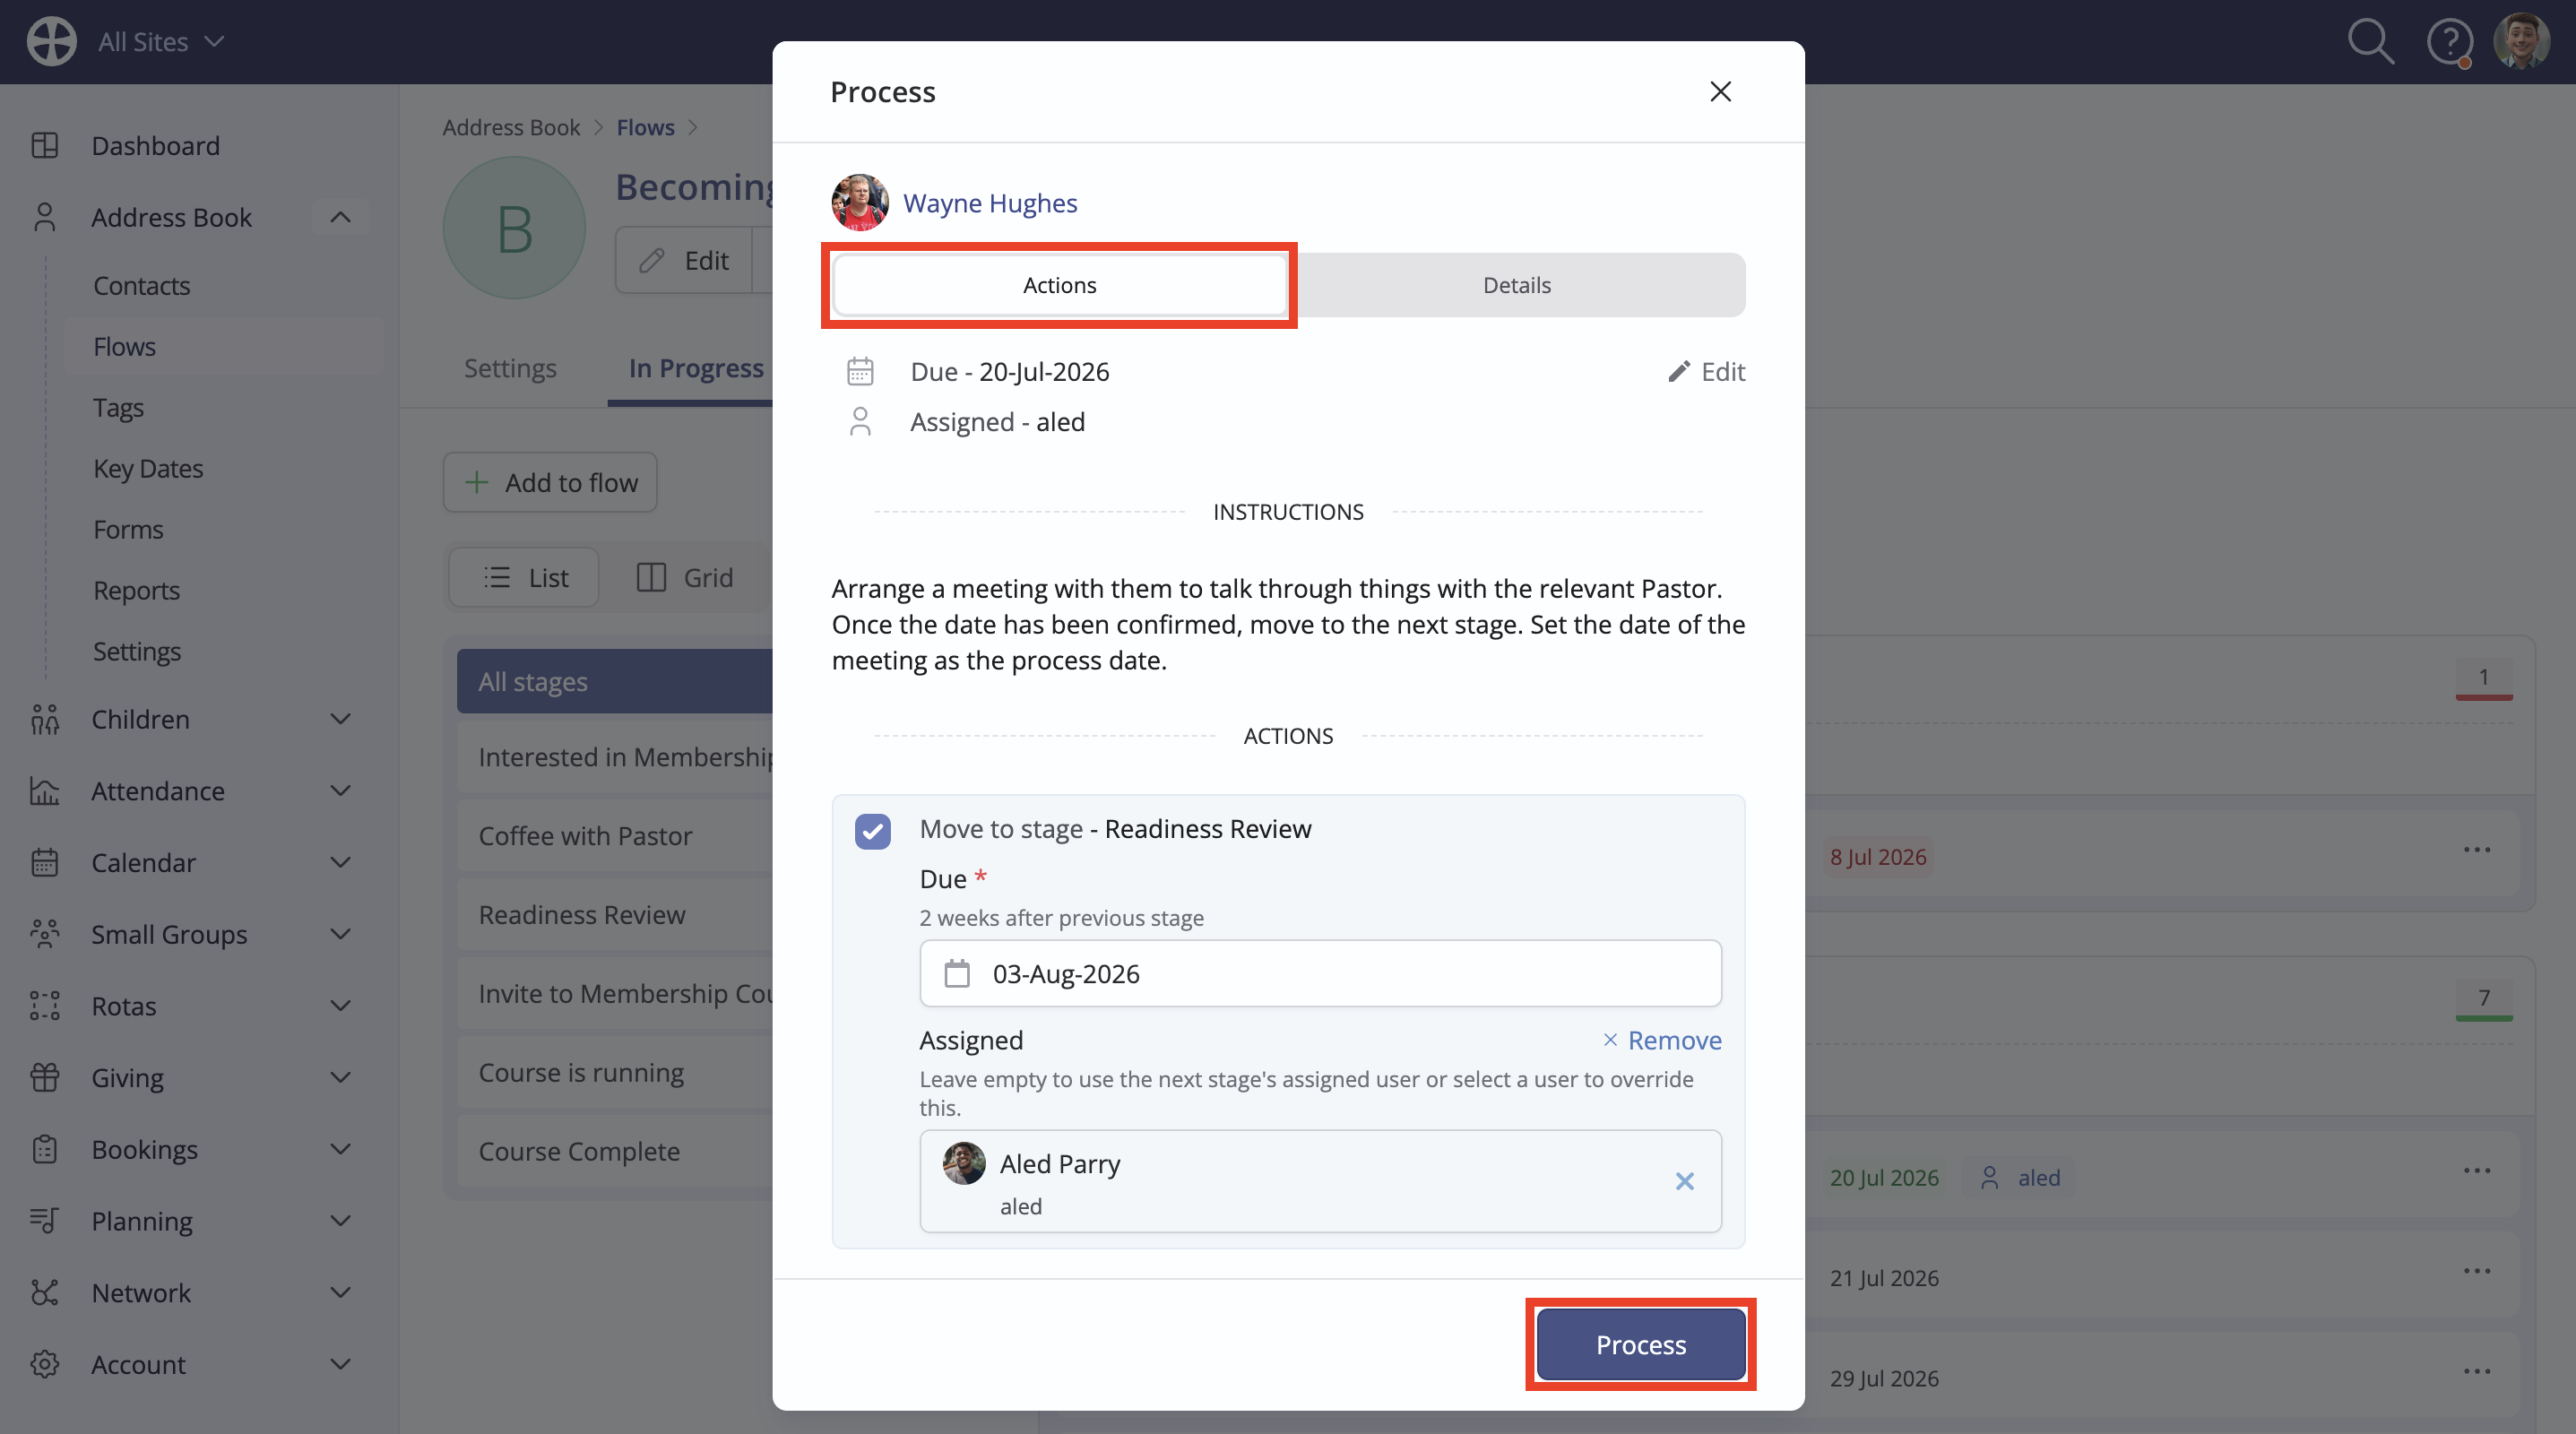Click Aled Parry's avatar in assigned field
2576x1434 pixels.
[x=964, y=1163]
